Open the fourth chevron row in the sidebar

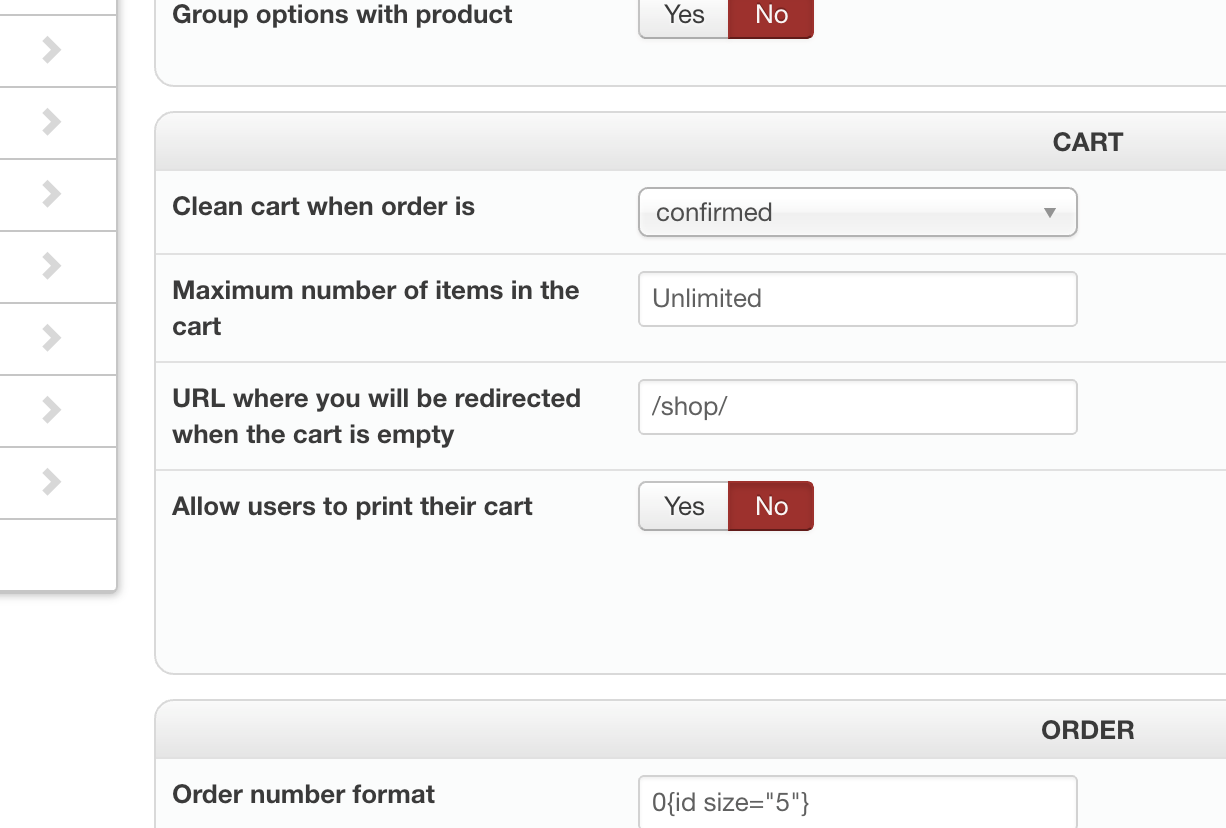[52, 266]
